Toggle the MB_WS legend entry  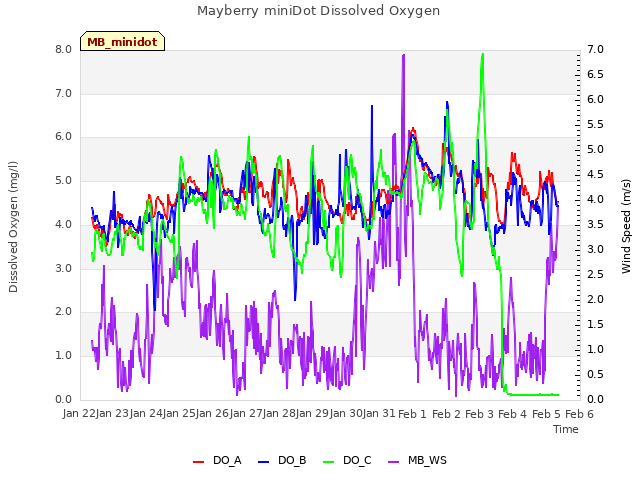click(417, 460)
